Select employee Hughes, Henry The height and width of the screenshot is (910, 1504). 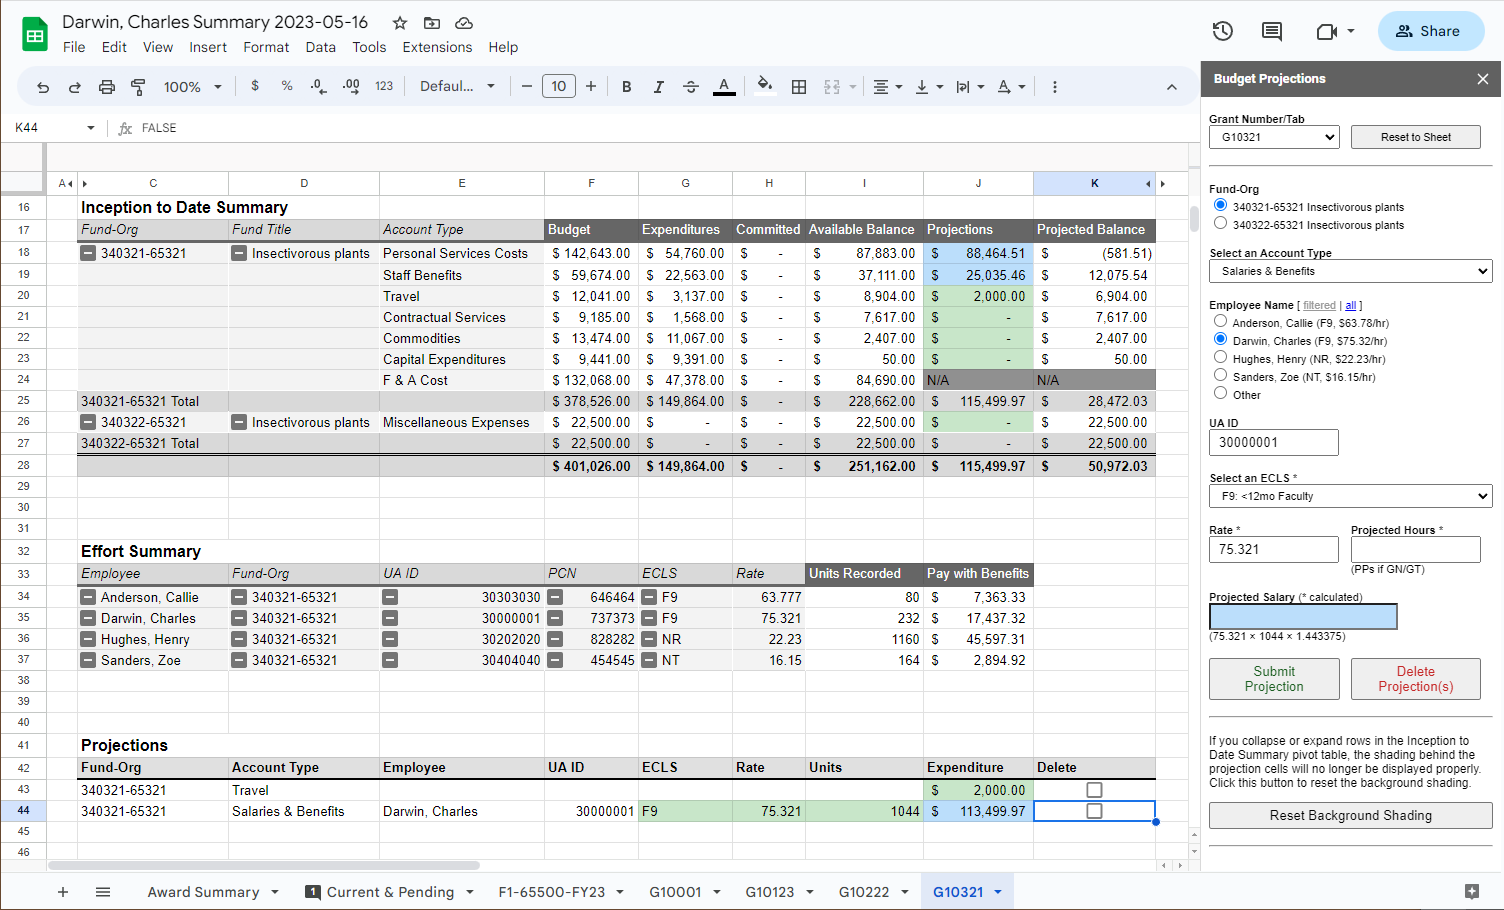(1220, 359)
